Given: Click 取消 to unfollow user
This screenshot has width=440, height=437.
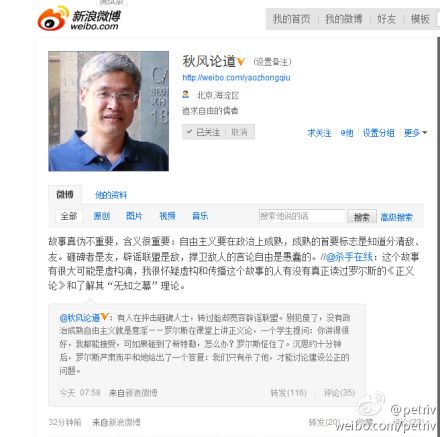Looking at the screenshot, I should pyautogui.click(x=239, y=132).
